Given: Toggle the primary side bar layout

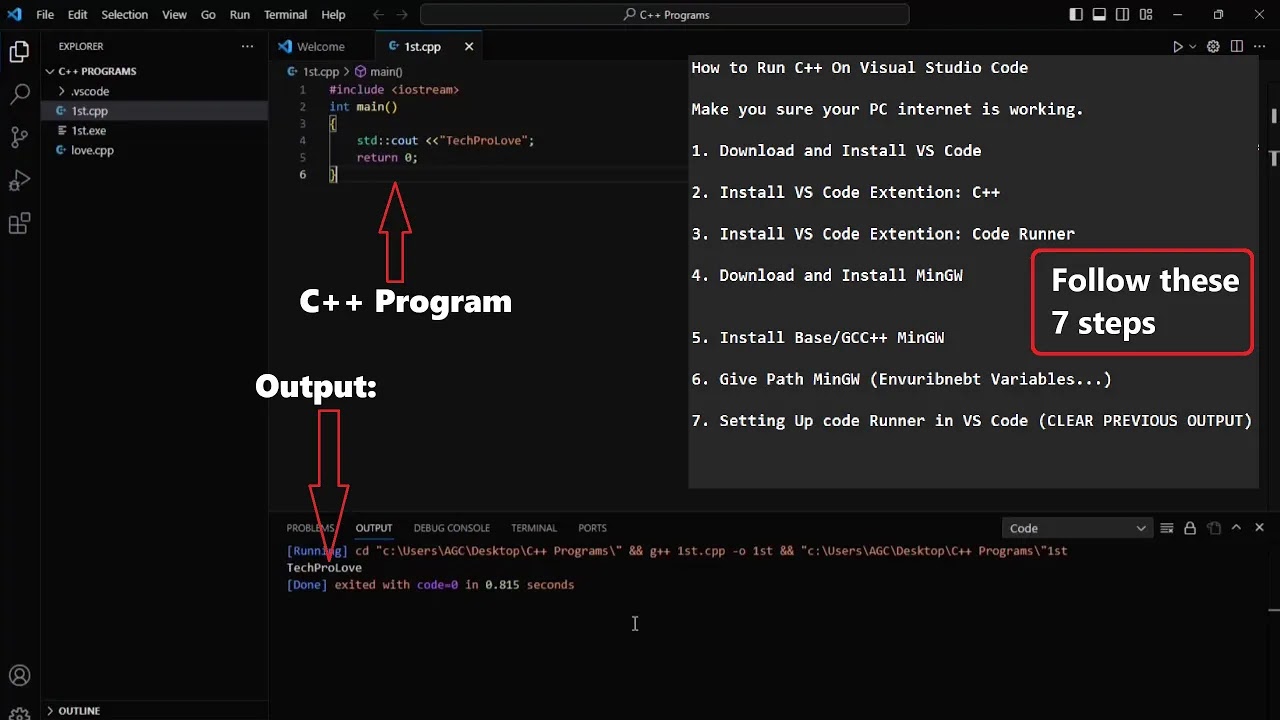Looking at the screenshot, I should [1076, 15].
